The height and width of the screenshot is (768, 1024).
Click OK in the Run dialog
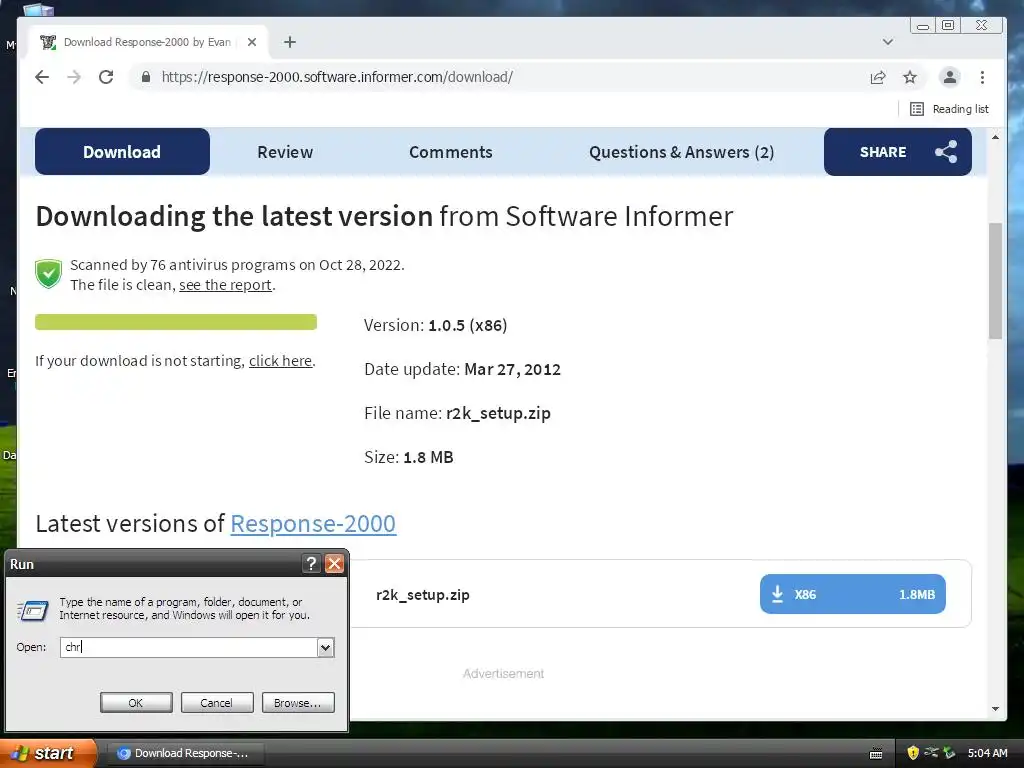coord(136,703)
